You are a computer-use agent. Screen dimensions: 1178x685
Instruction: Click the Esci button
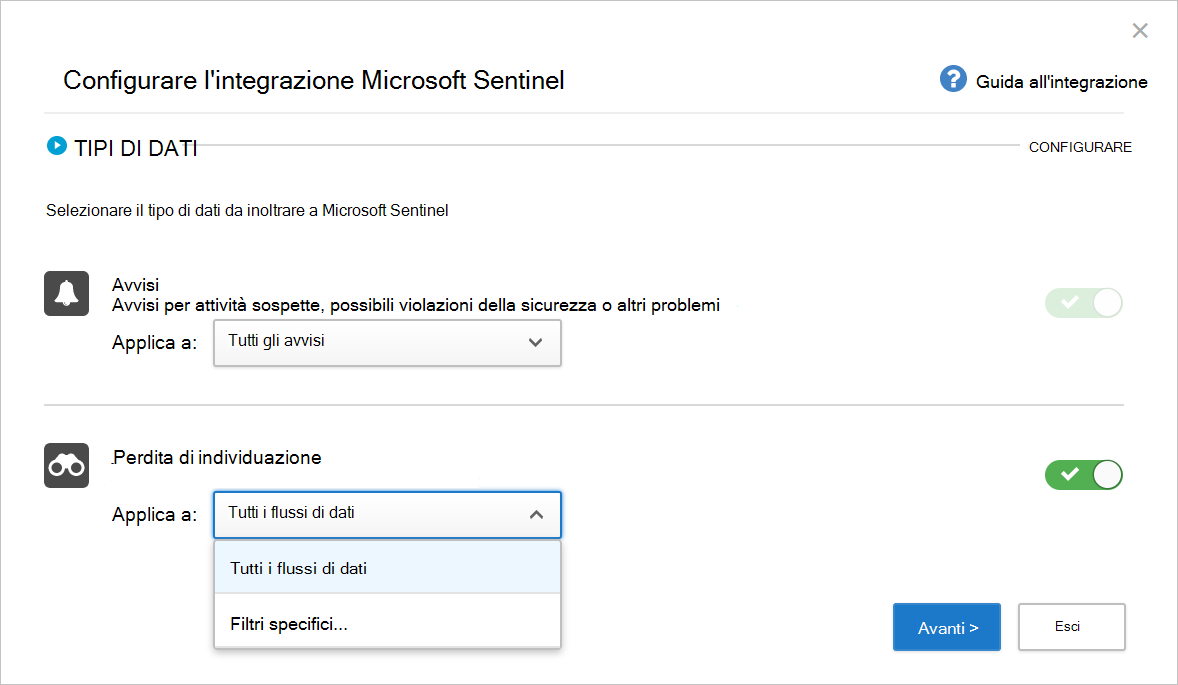(x=1071, y=626)
